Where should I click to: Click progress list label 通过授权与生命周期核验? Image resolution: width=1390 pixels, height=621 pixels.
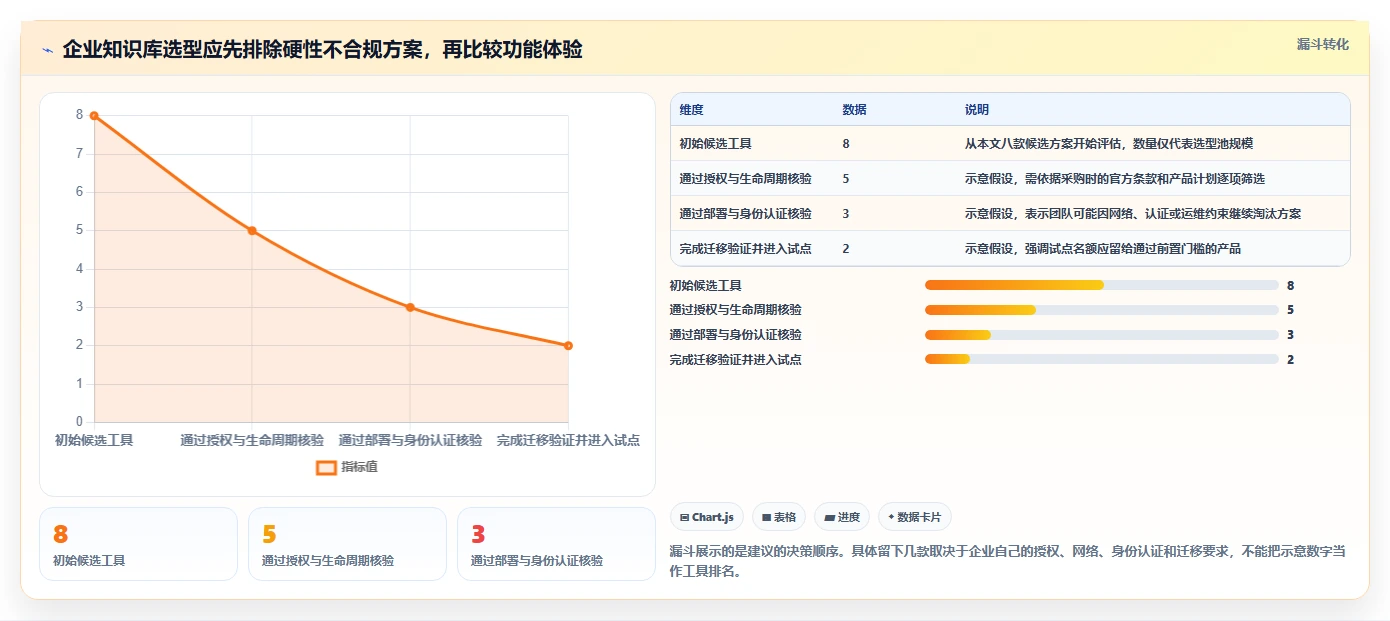(x=736, y=310)
